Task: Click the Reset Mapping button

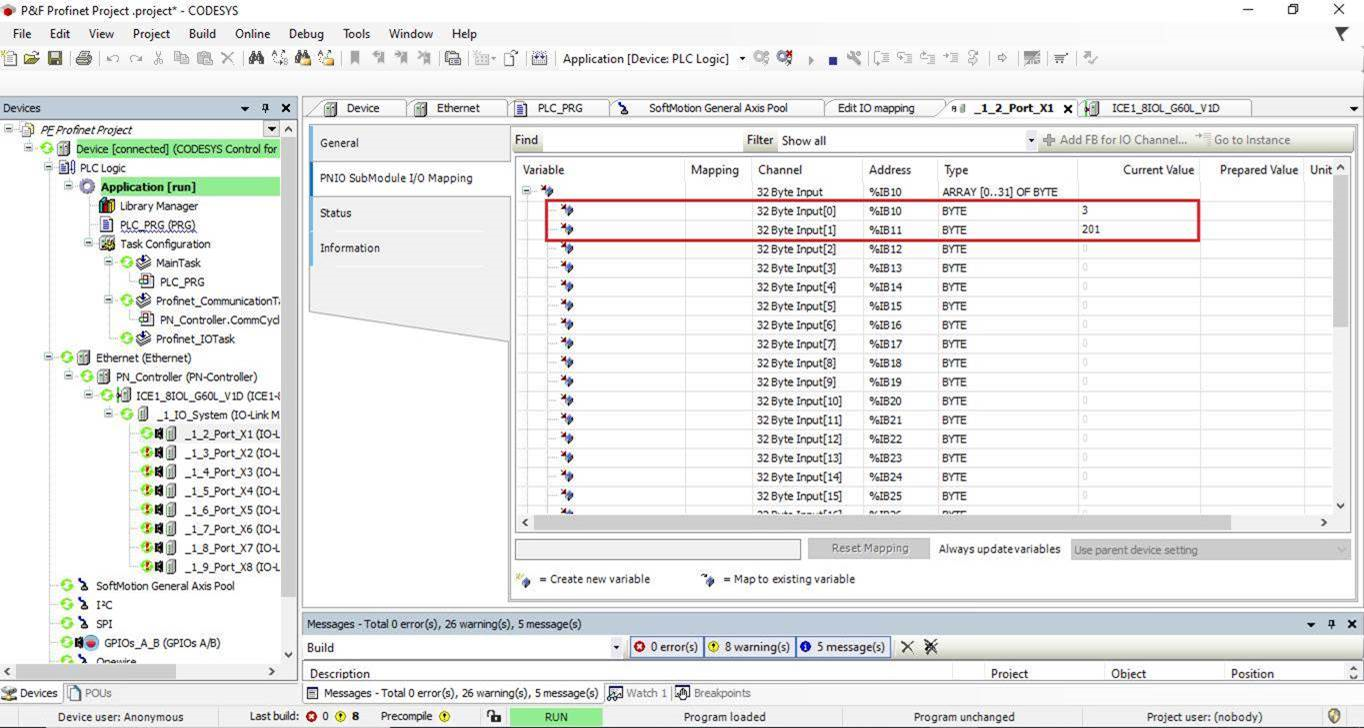Action: (868, 549)
